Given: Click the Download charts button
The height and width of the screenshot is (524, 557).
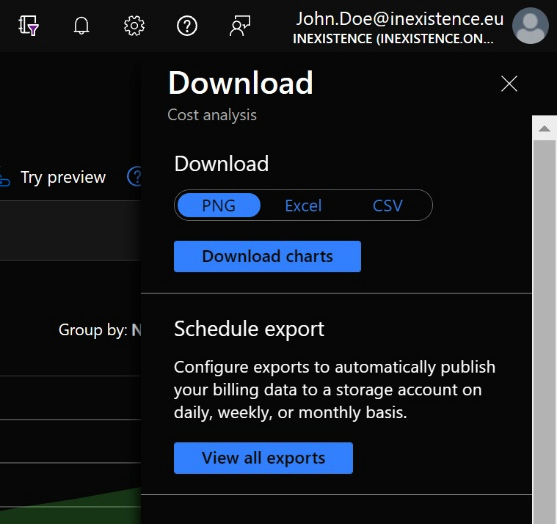Looking at the screenshot, I should pos(267,256).
